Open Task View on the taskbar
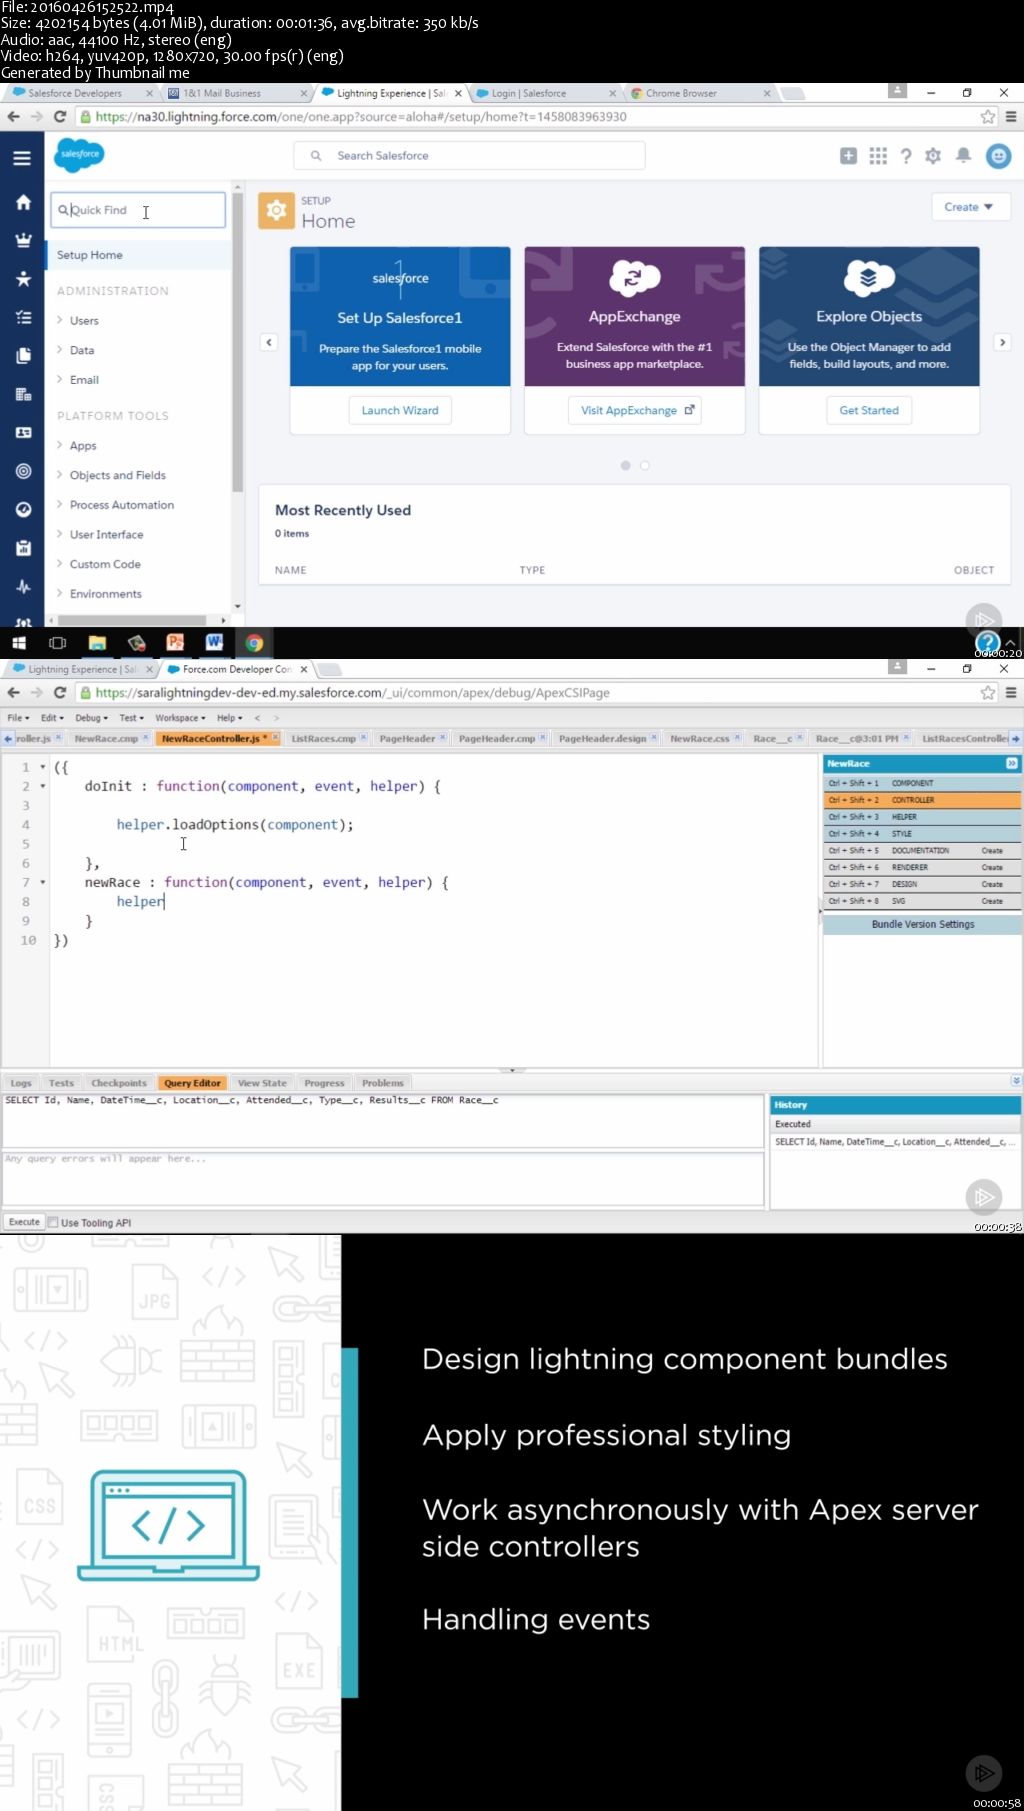Screen dimensions: 1024x1811 click(57, 643)
